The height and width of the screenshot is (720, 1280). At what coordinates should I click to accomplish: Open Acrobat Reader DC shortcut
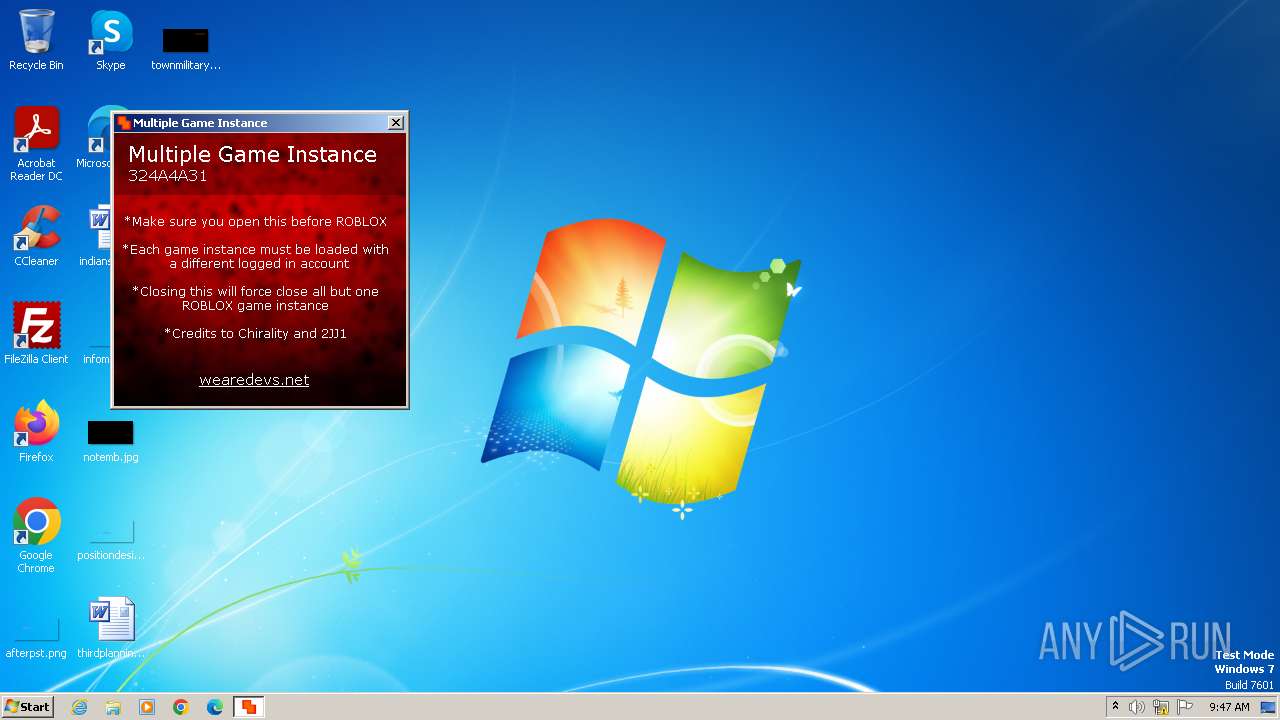[x=36, y=144]
